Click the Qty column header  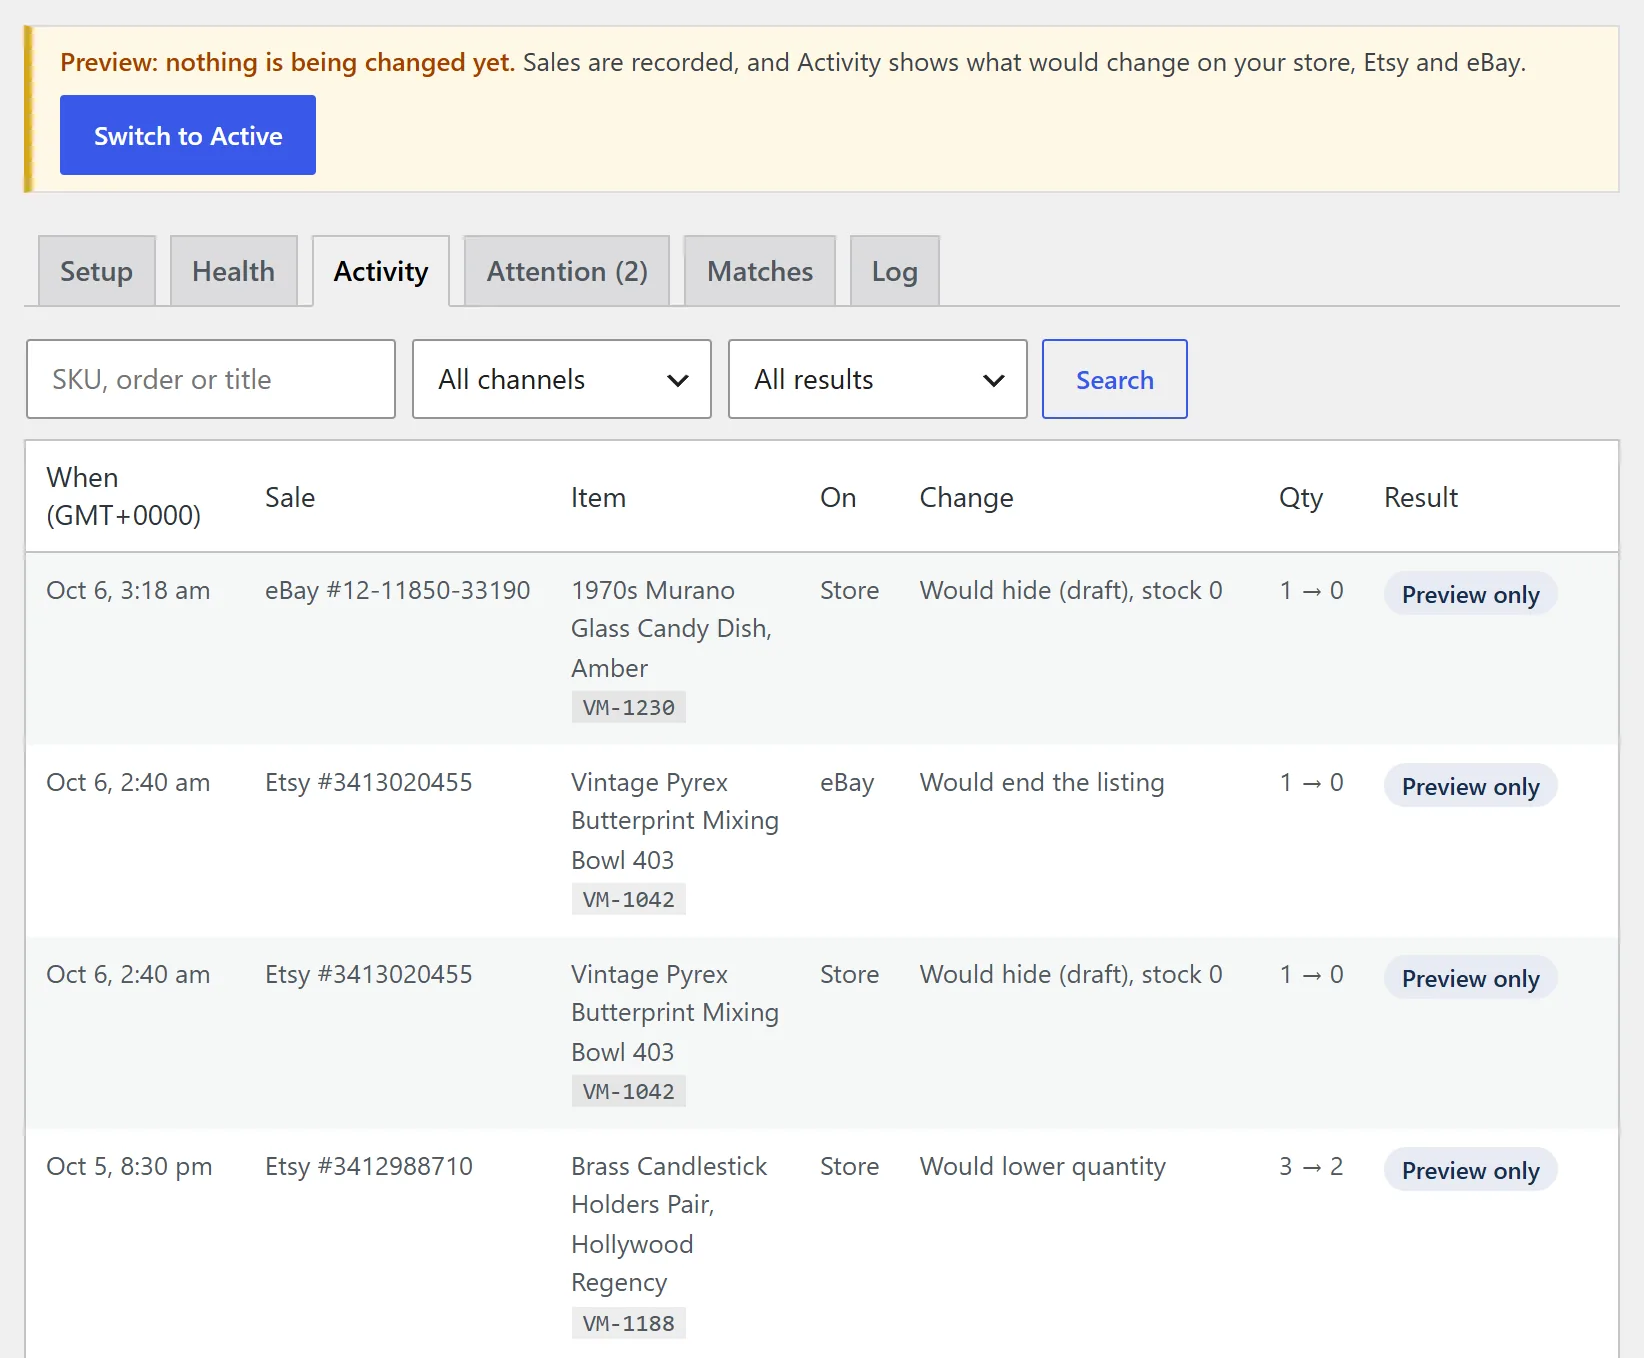pyautogui.click(x=1301, y=497)
